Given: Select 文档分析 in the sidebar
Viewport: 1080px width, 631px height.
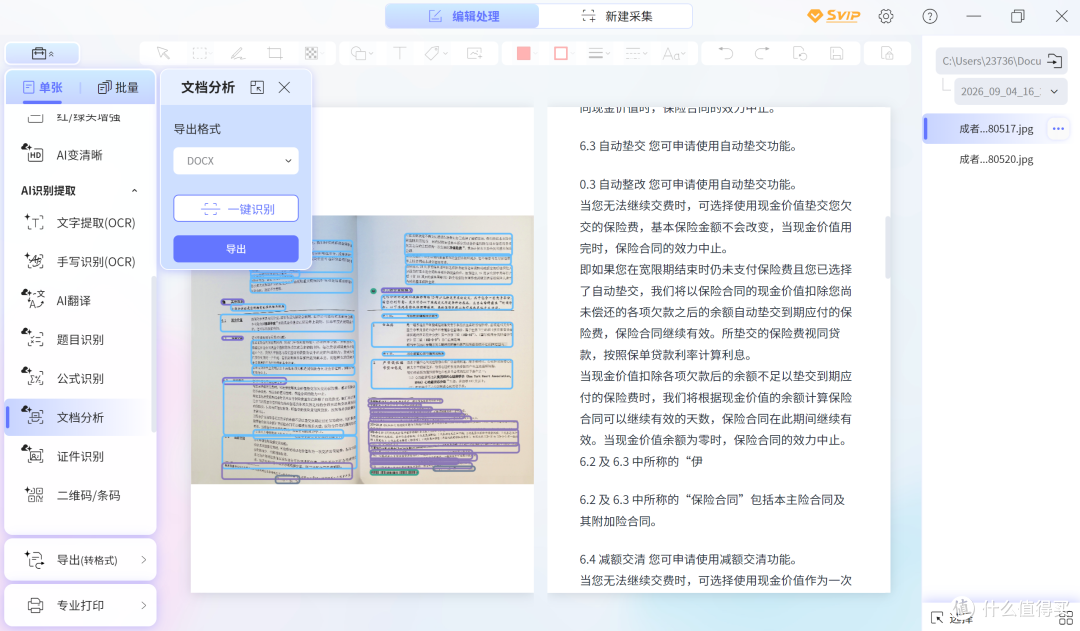Looking at the screenshot, I should pos(80,417).
